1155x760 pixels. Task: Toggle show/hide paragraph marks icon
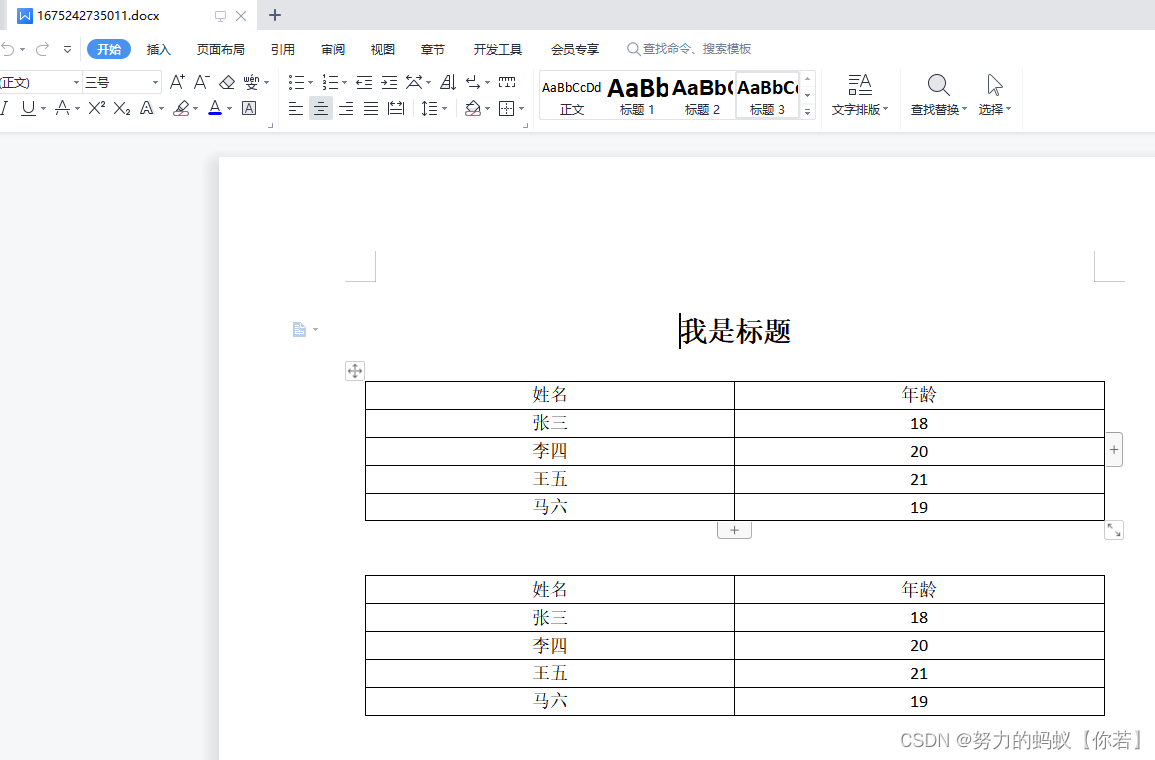pos(474,82)
